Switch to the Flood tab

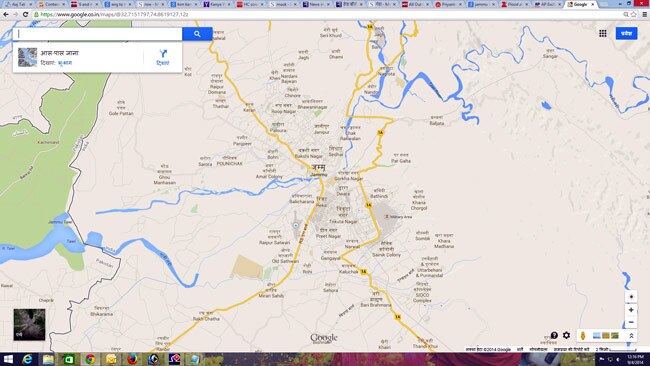[515, 4]
